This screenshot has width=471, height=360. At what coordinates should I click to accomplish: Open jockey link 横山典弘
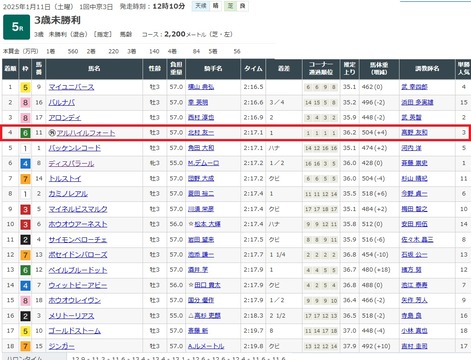201,87
